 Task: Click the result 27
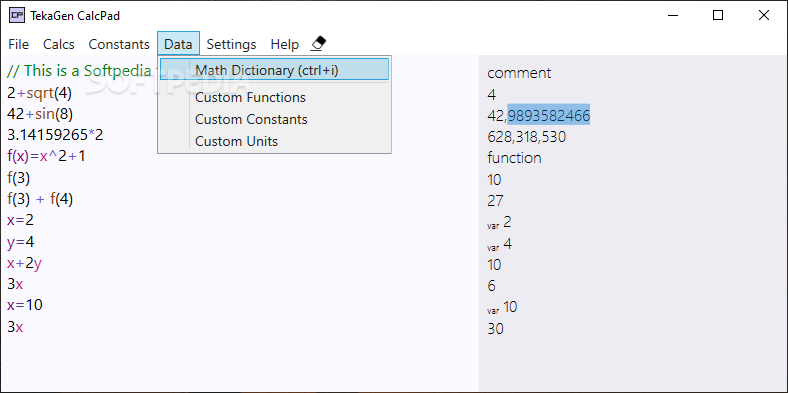(495, 201)
